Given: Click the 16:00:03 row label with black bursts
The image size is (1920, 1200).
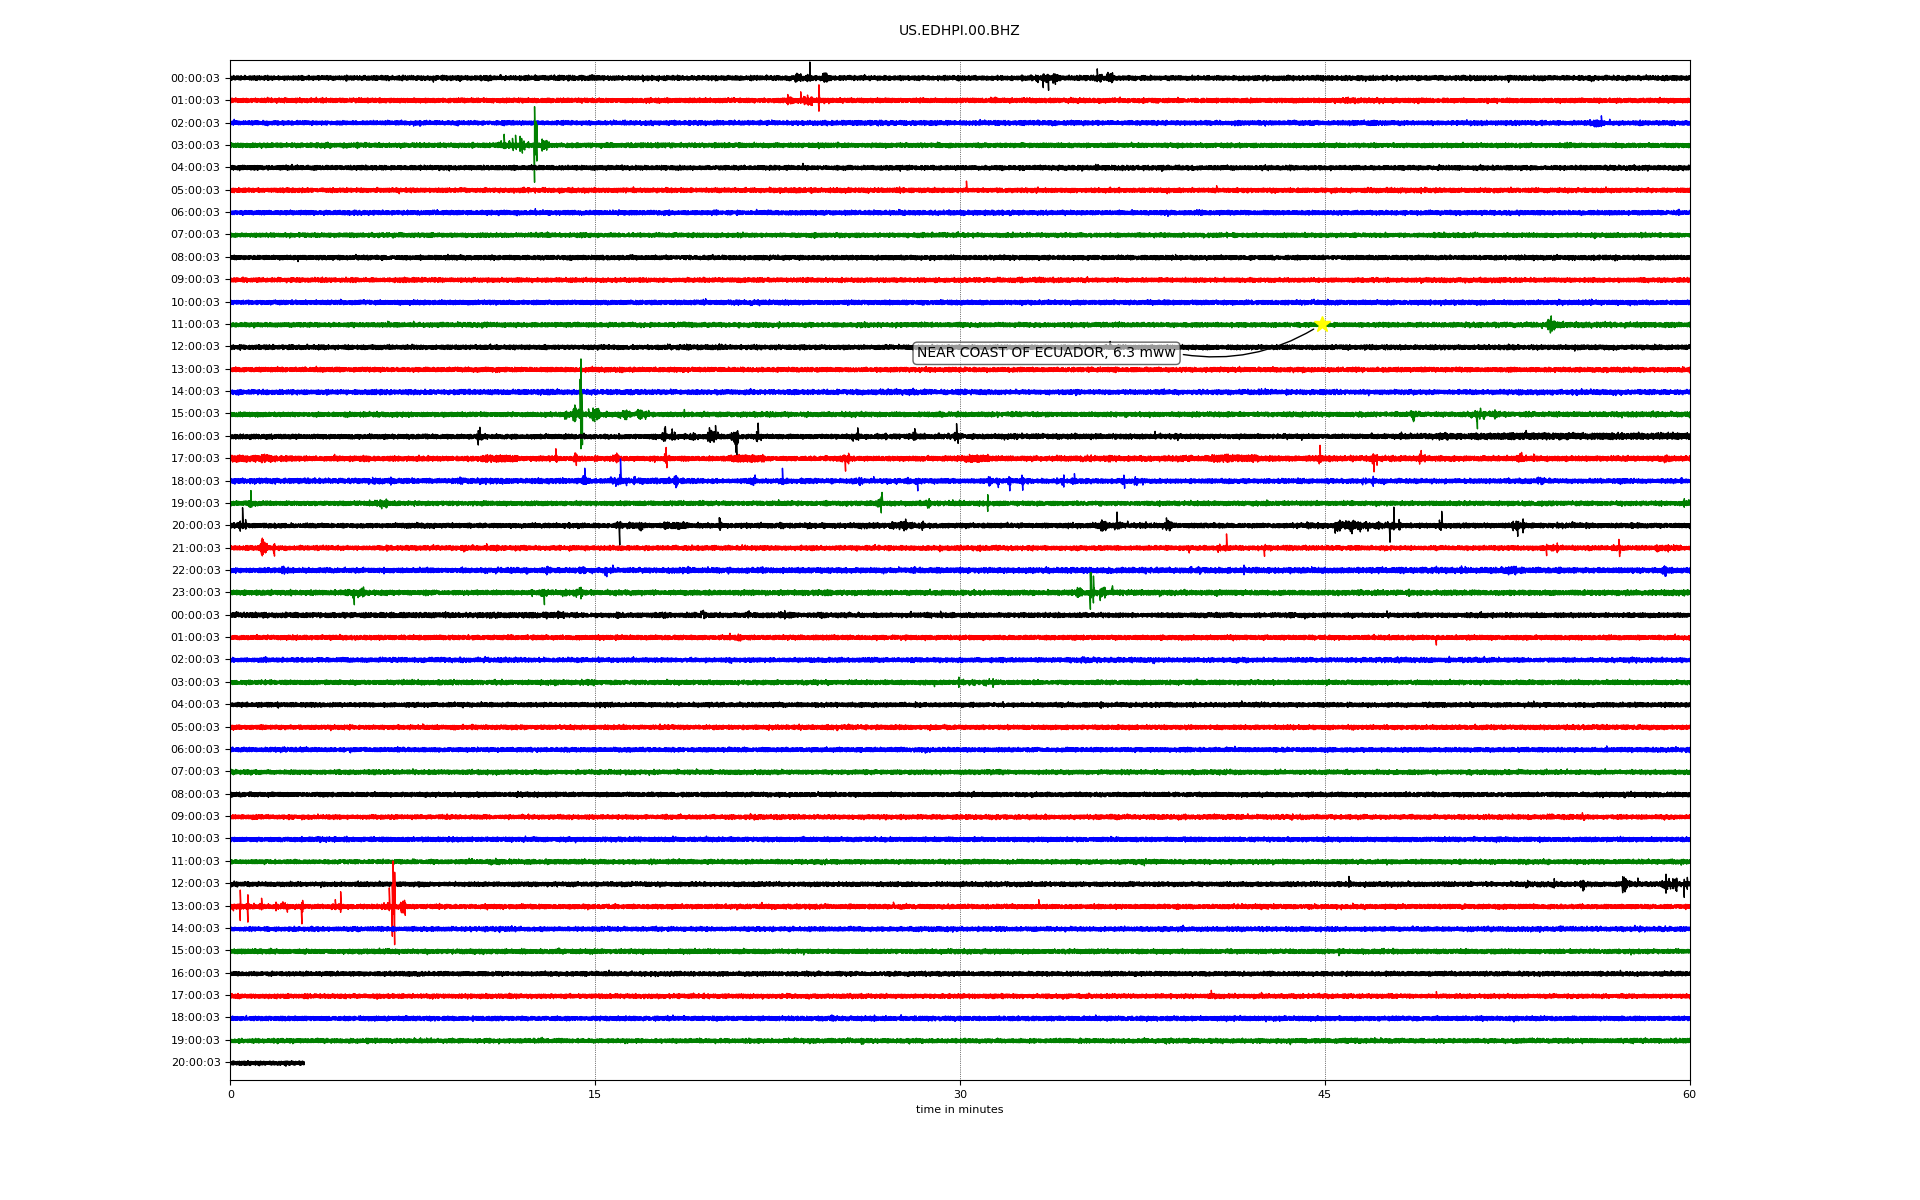Looking at the screenshot, I should pos(195,436).
